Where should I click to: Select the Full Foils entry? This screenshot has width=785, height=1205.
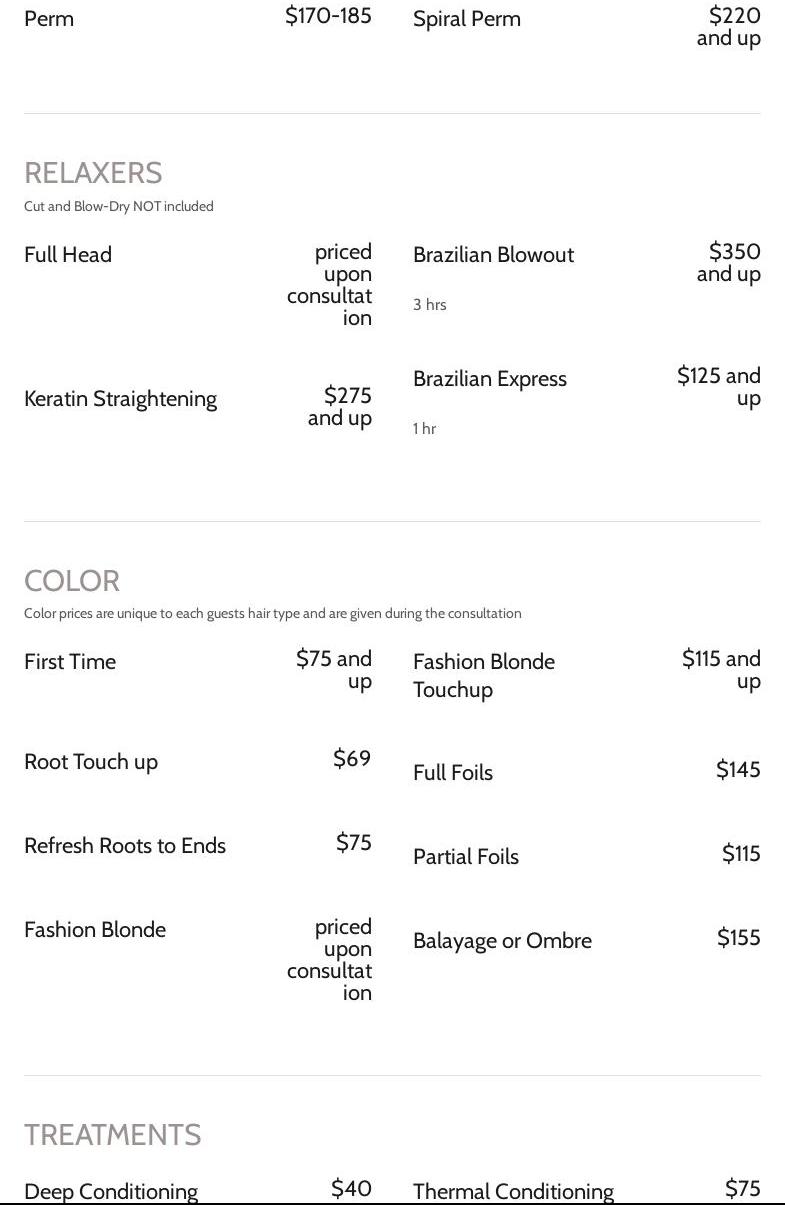tap(453, 772)
